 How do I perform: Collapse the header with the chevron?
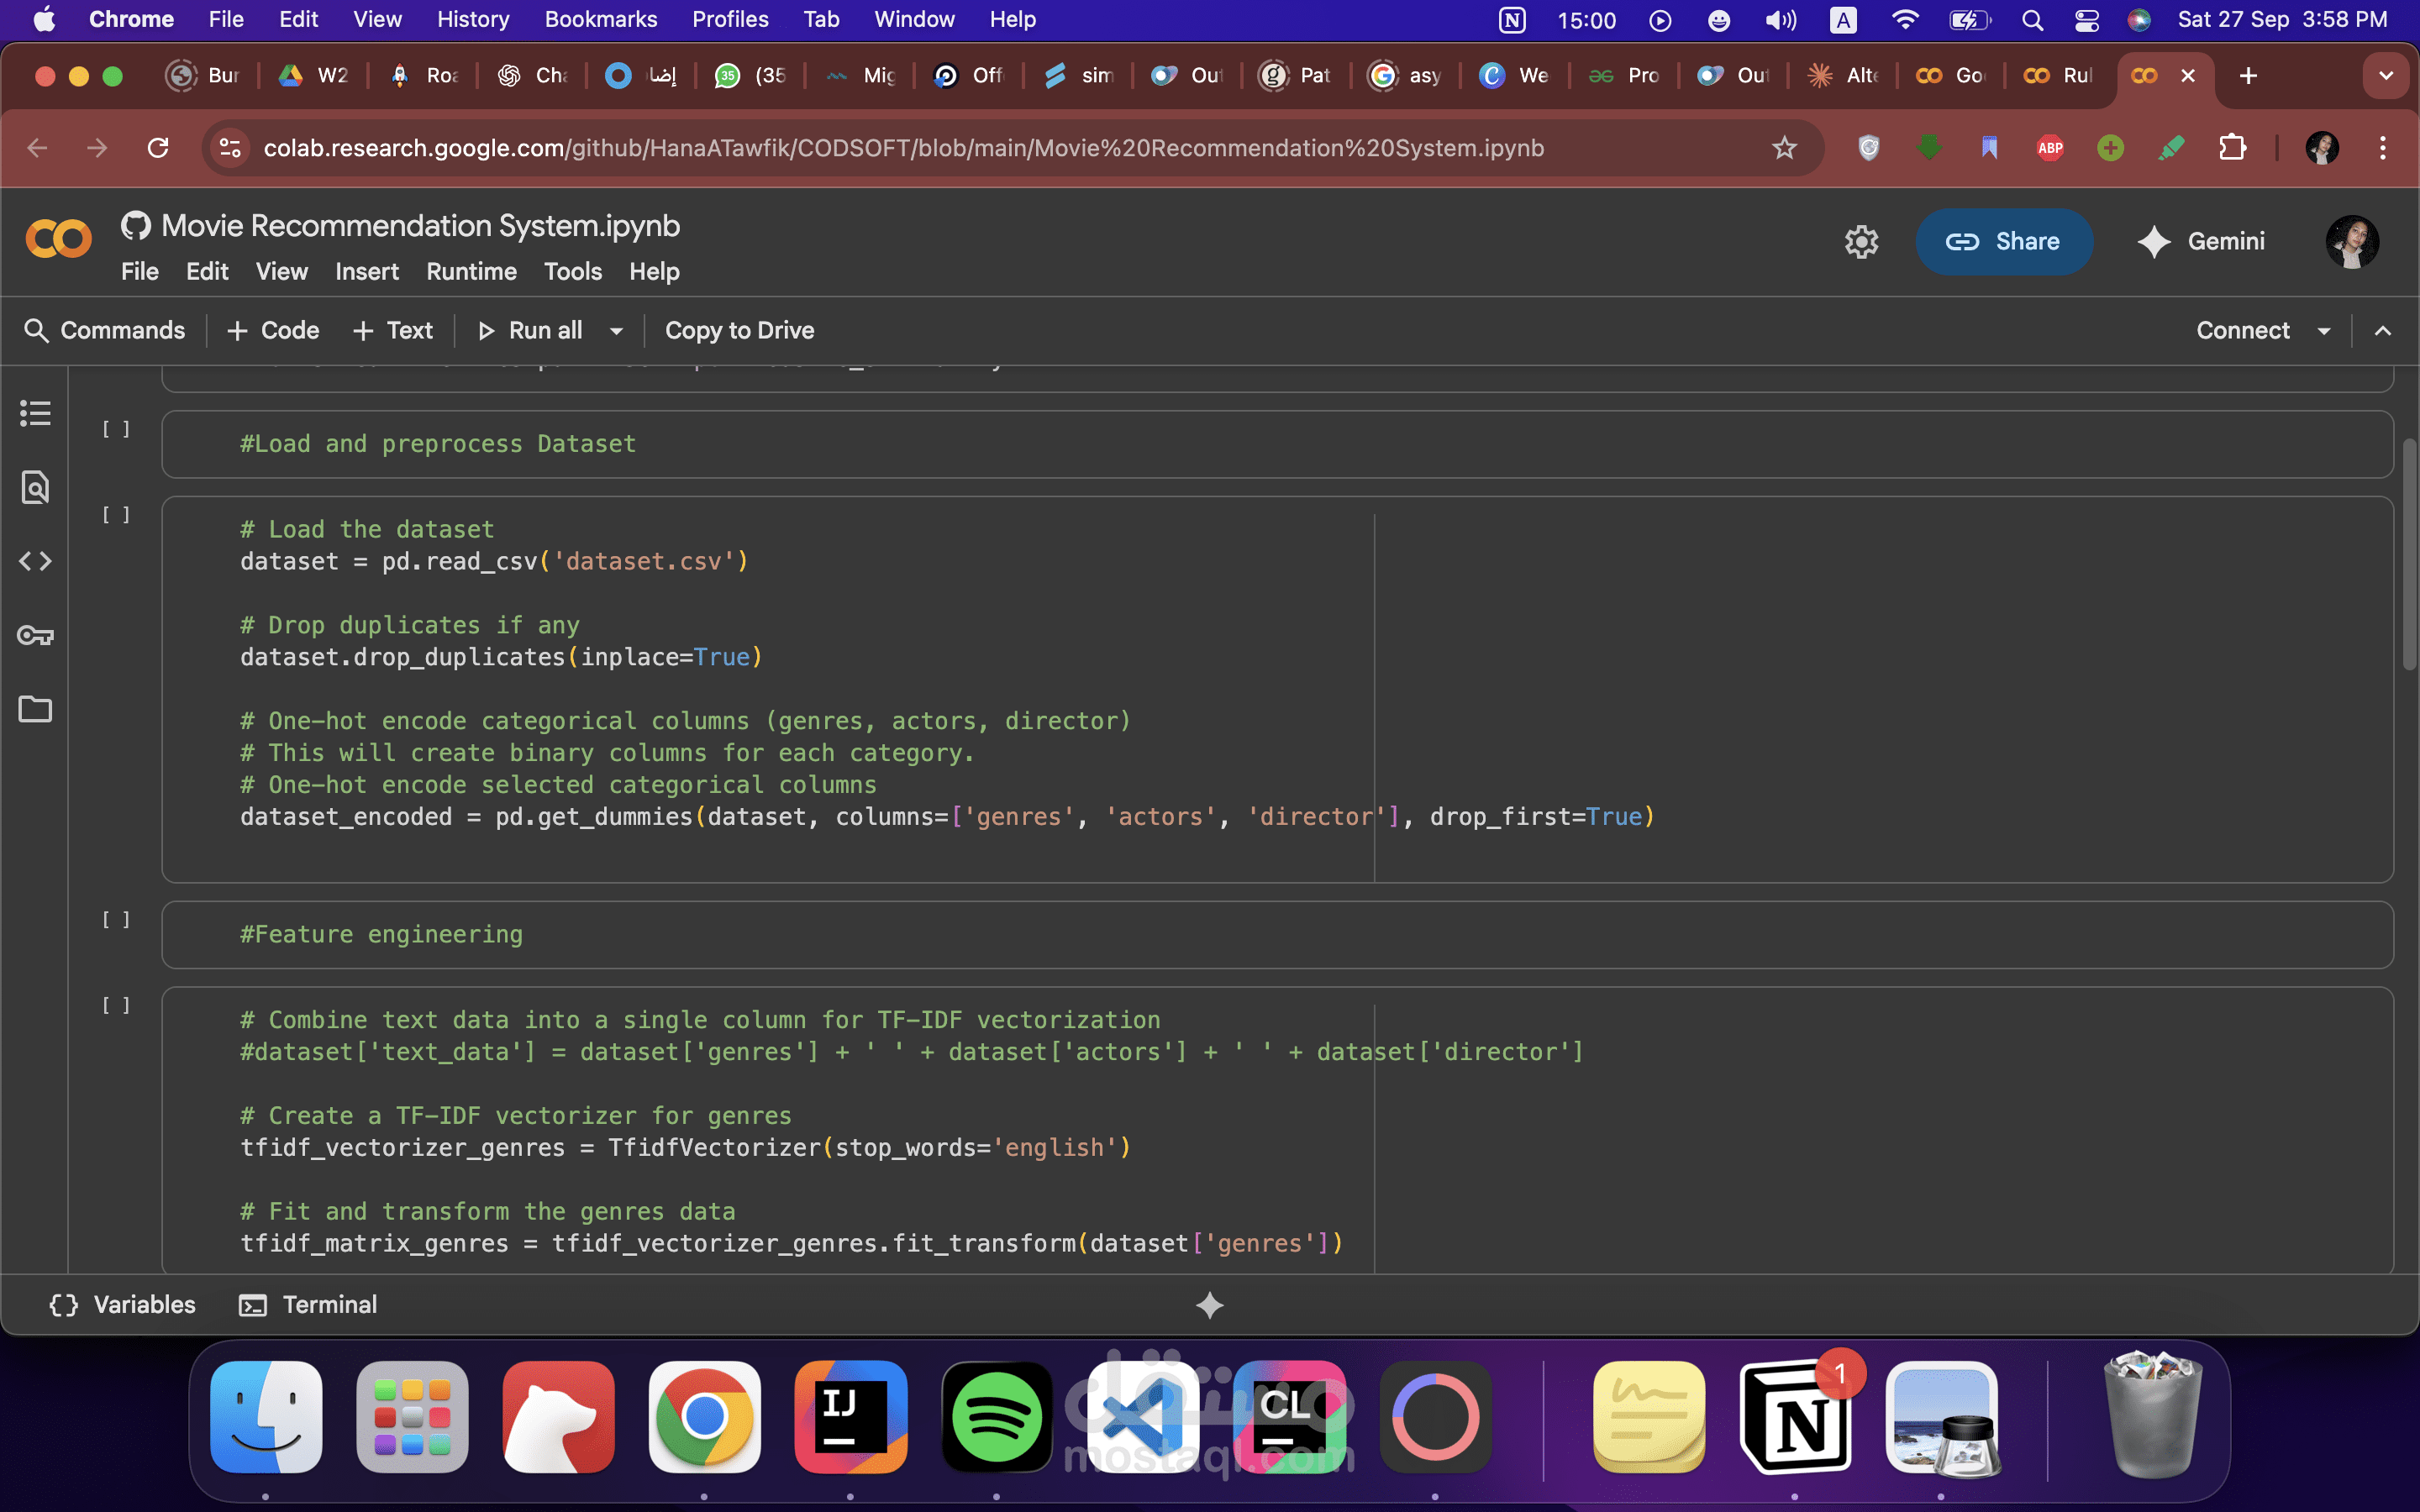pyautogui.click(x=2383, y=331)
